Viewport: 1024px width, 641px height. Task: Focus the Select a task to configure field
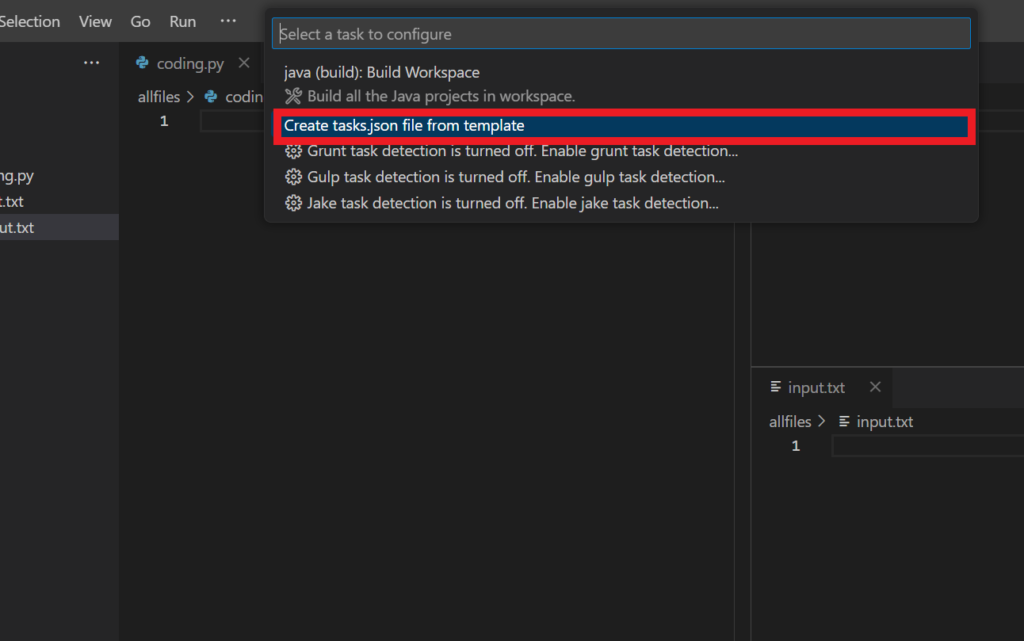pos(621,34)
